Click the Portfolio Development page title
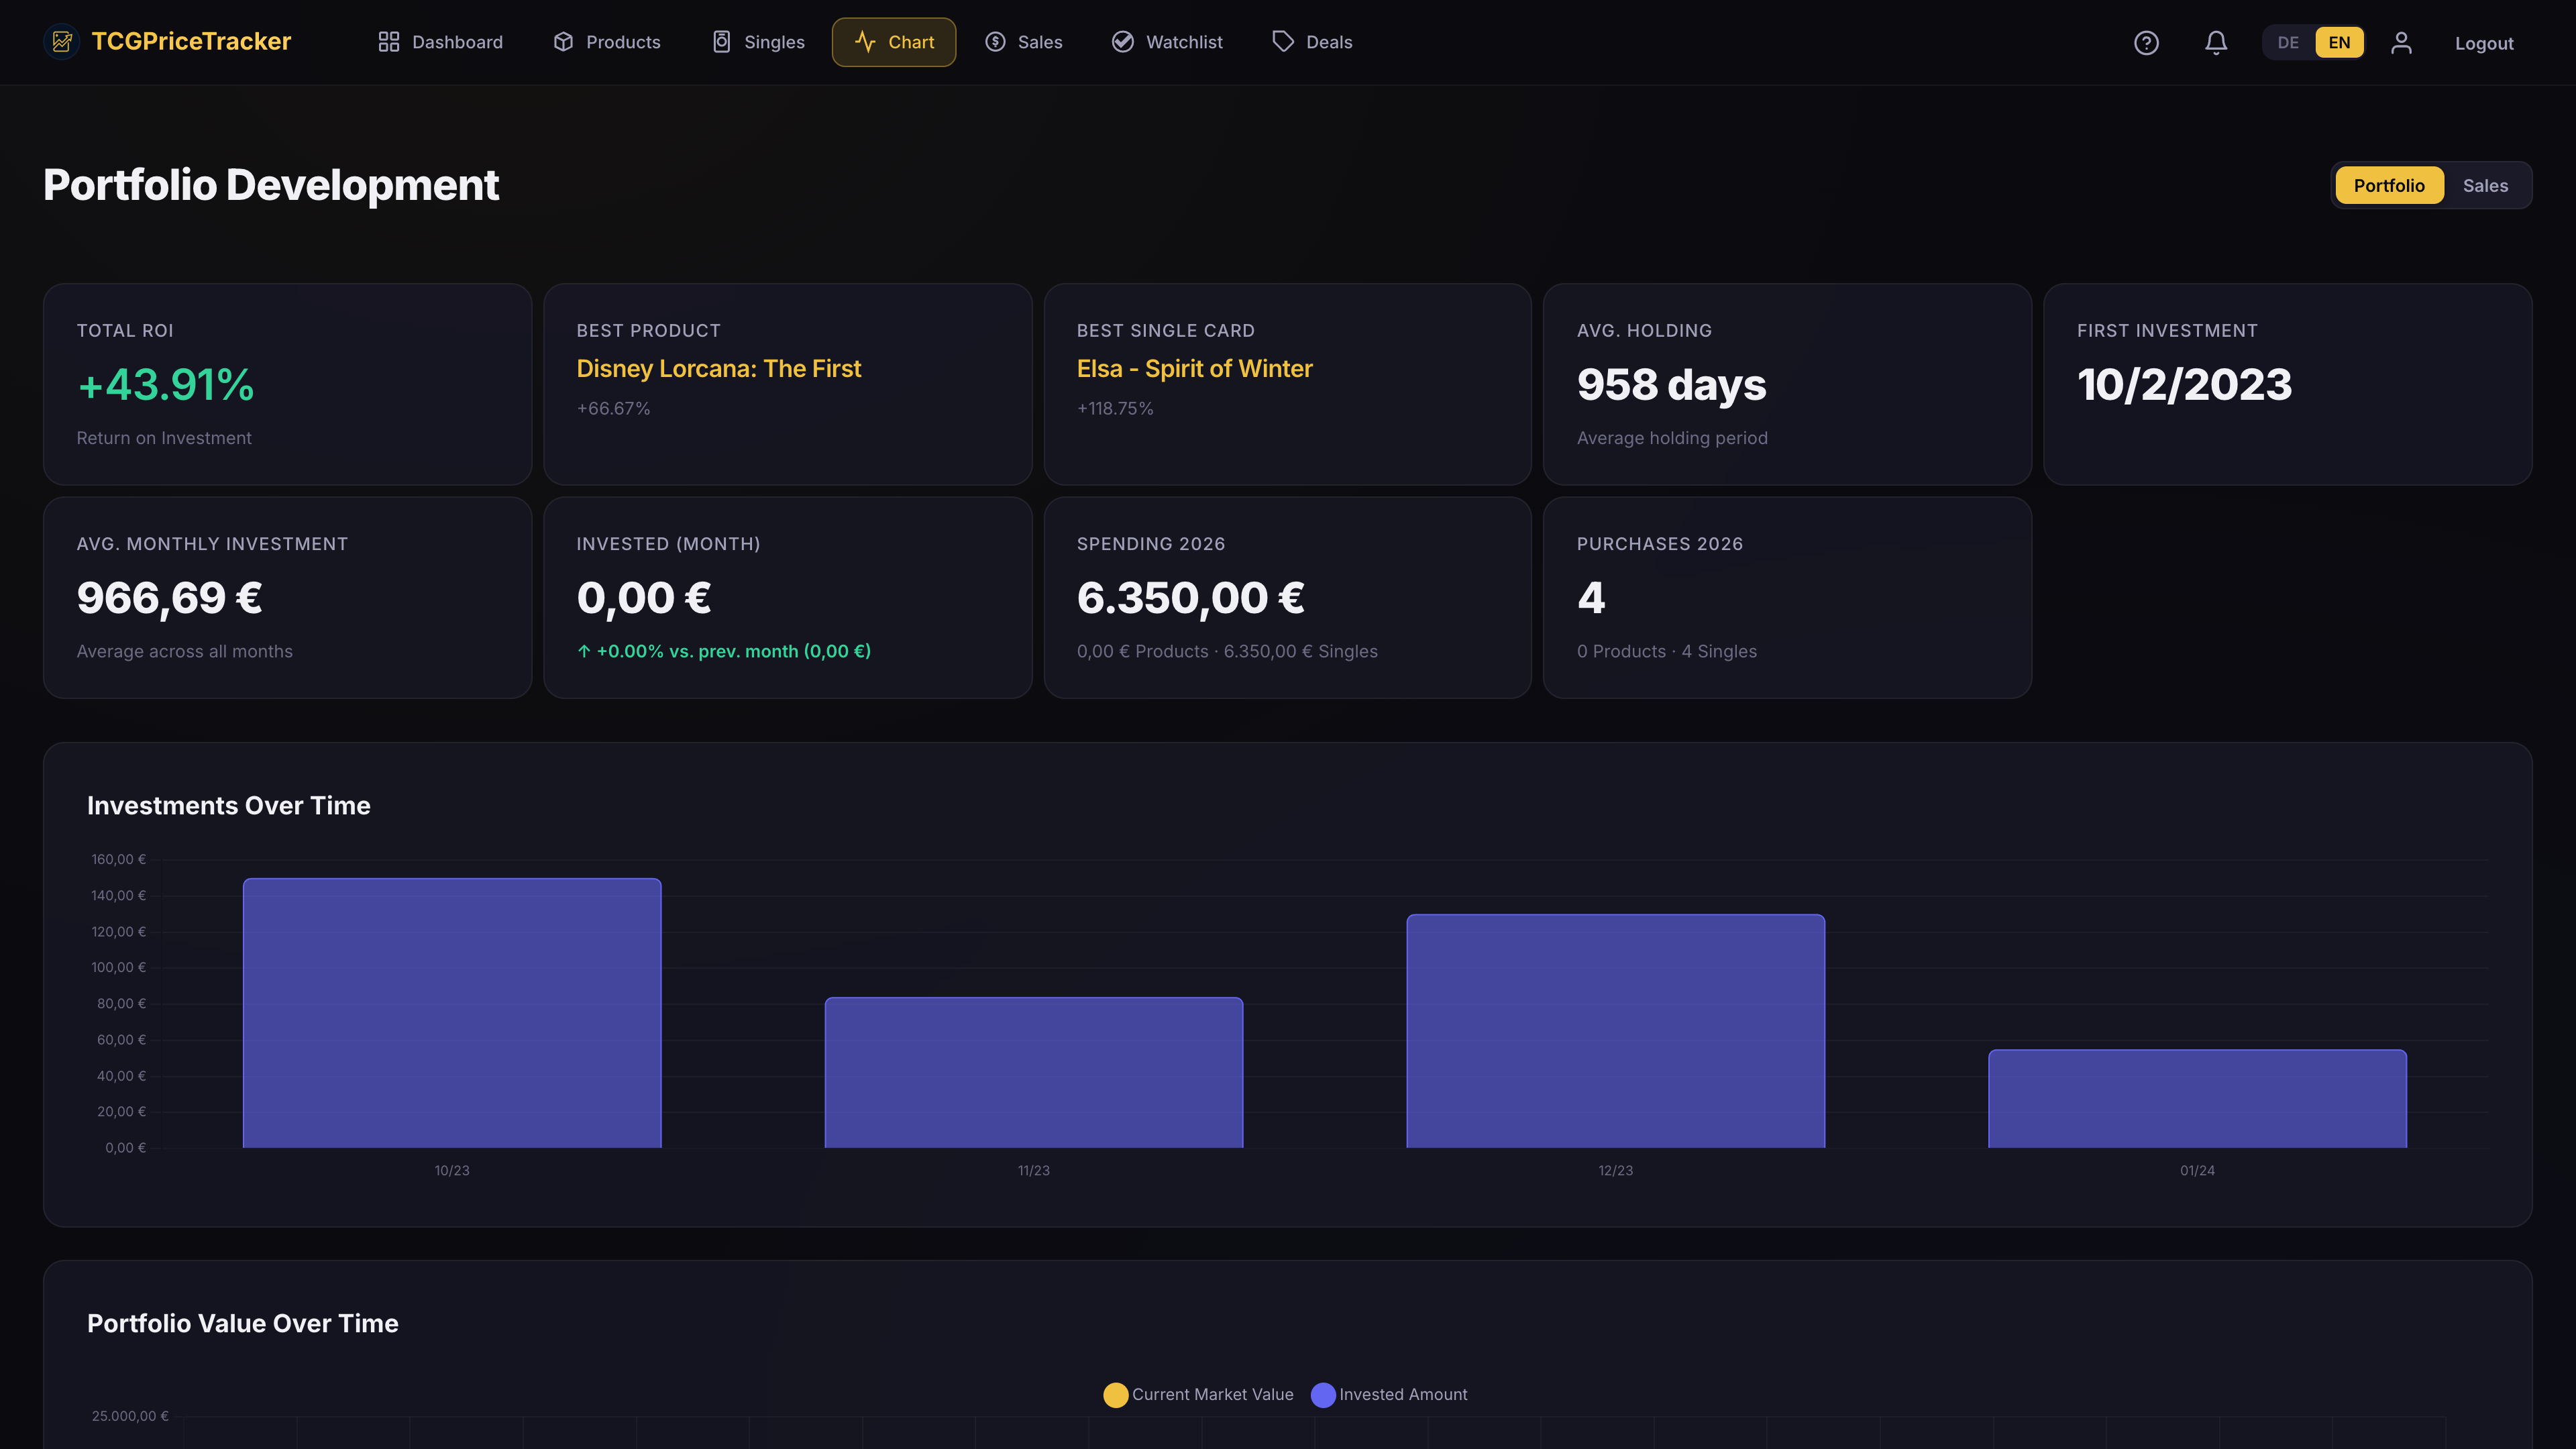 (x=271, y=185)
